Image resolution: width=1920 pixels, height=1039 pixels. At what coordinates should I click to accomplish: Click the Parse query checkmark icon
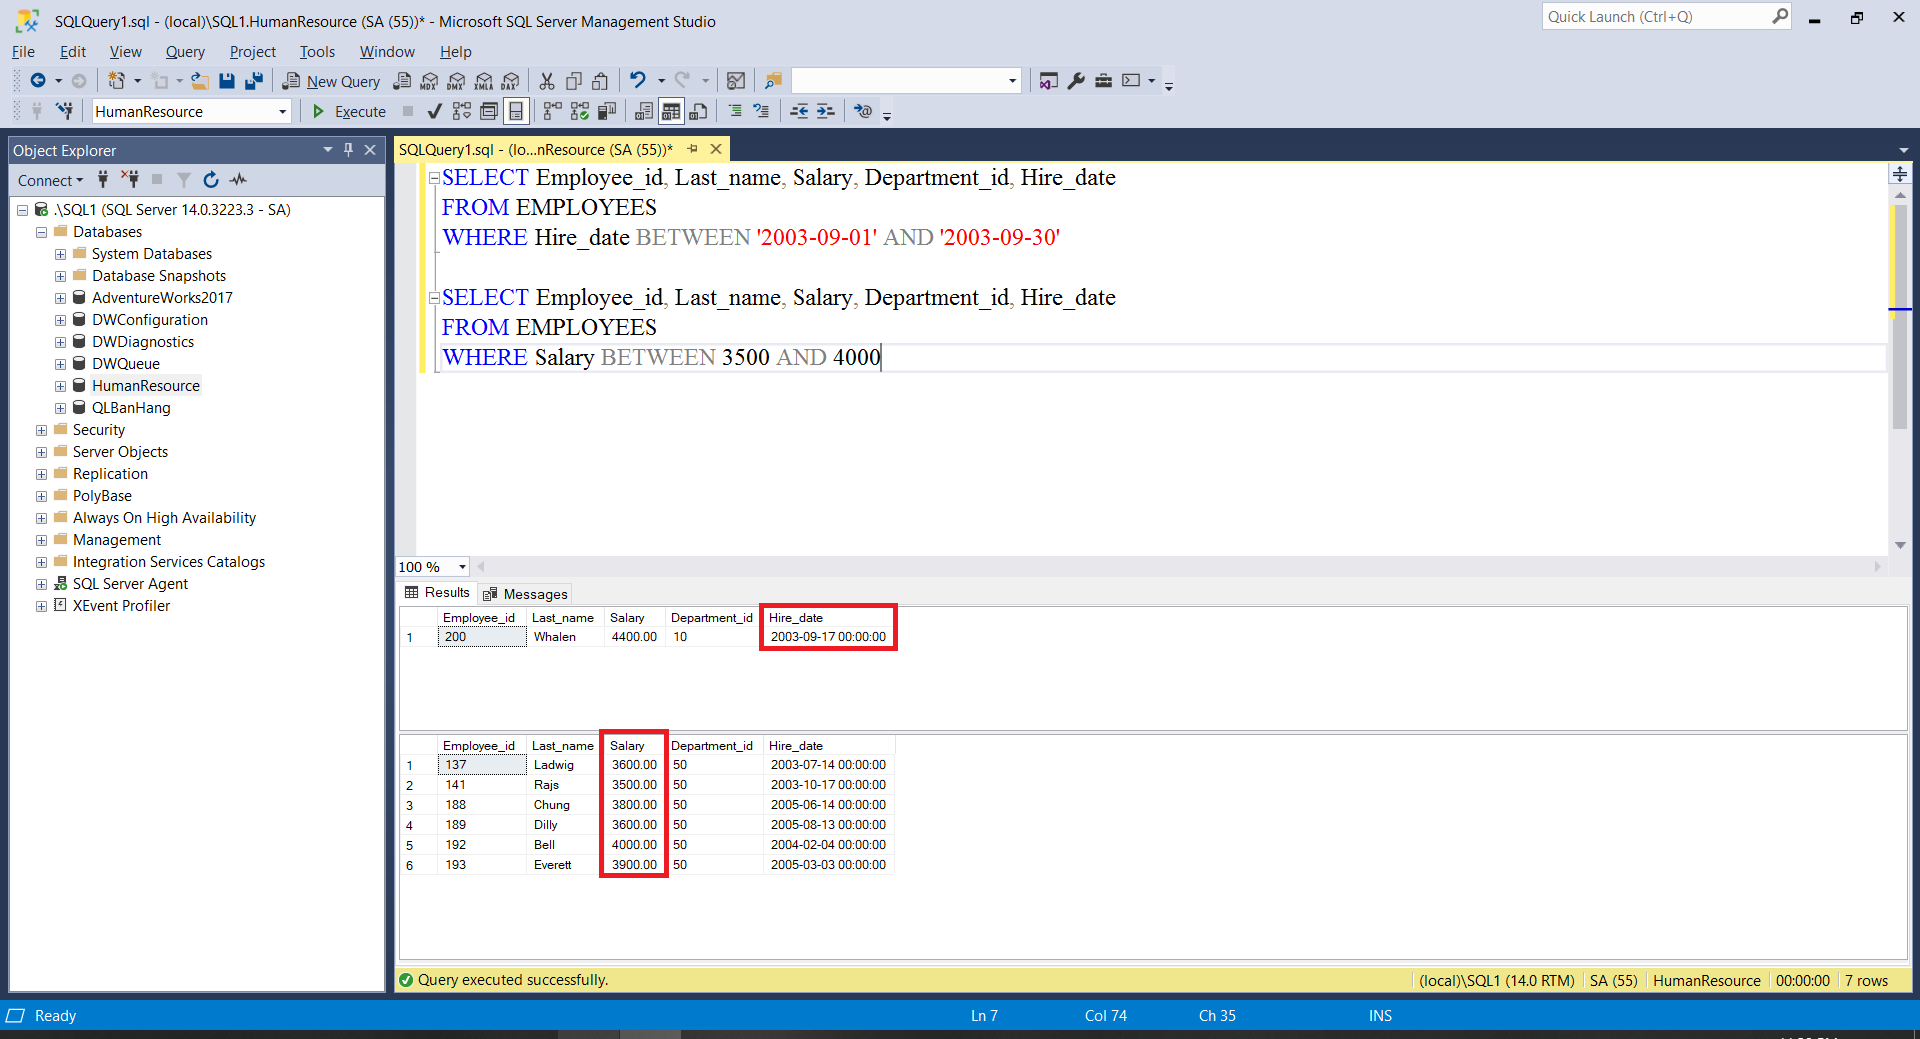point(434,111)
